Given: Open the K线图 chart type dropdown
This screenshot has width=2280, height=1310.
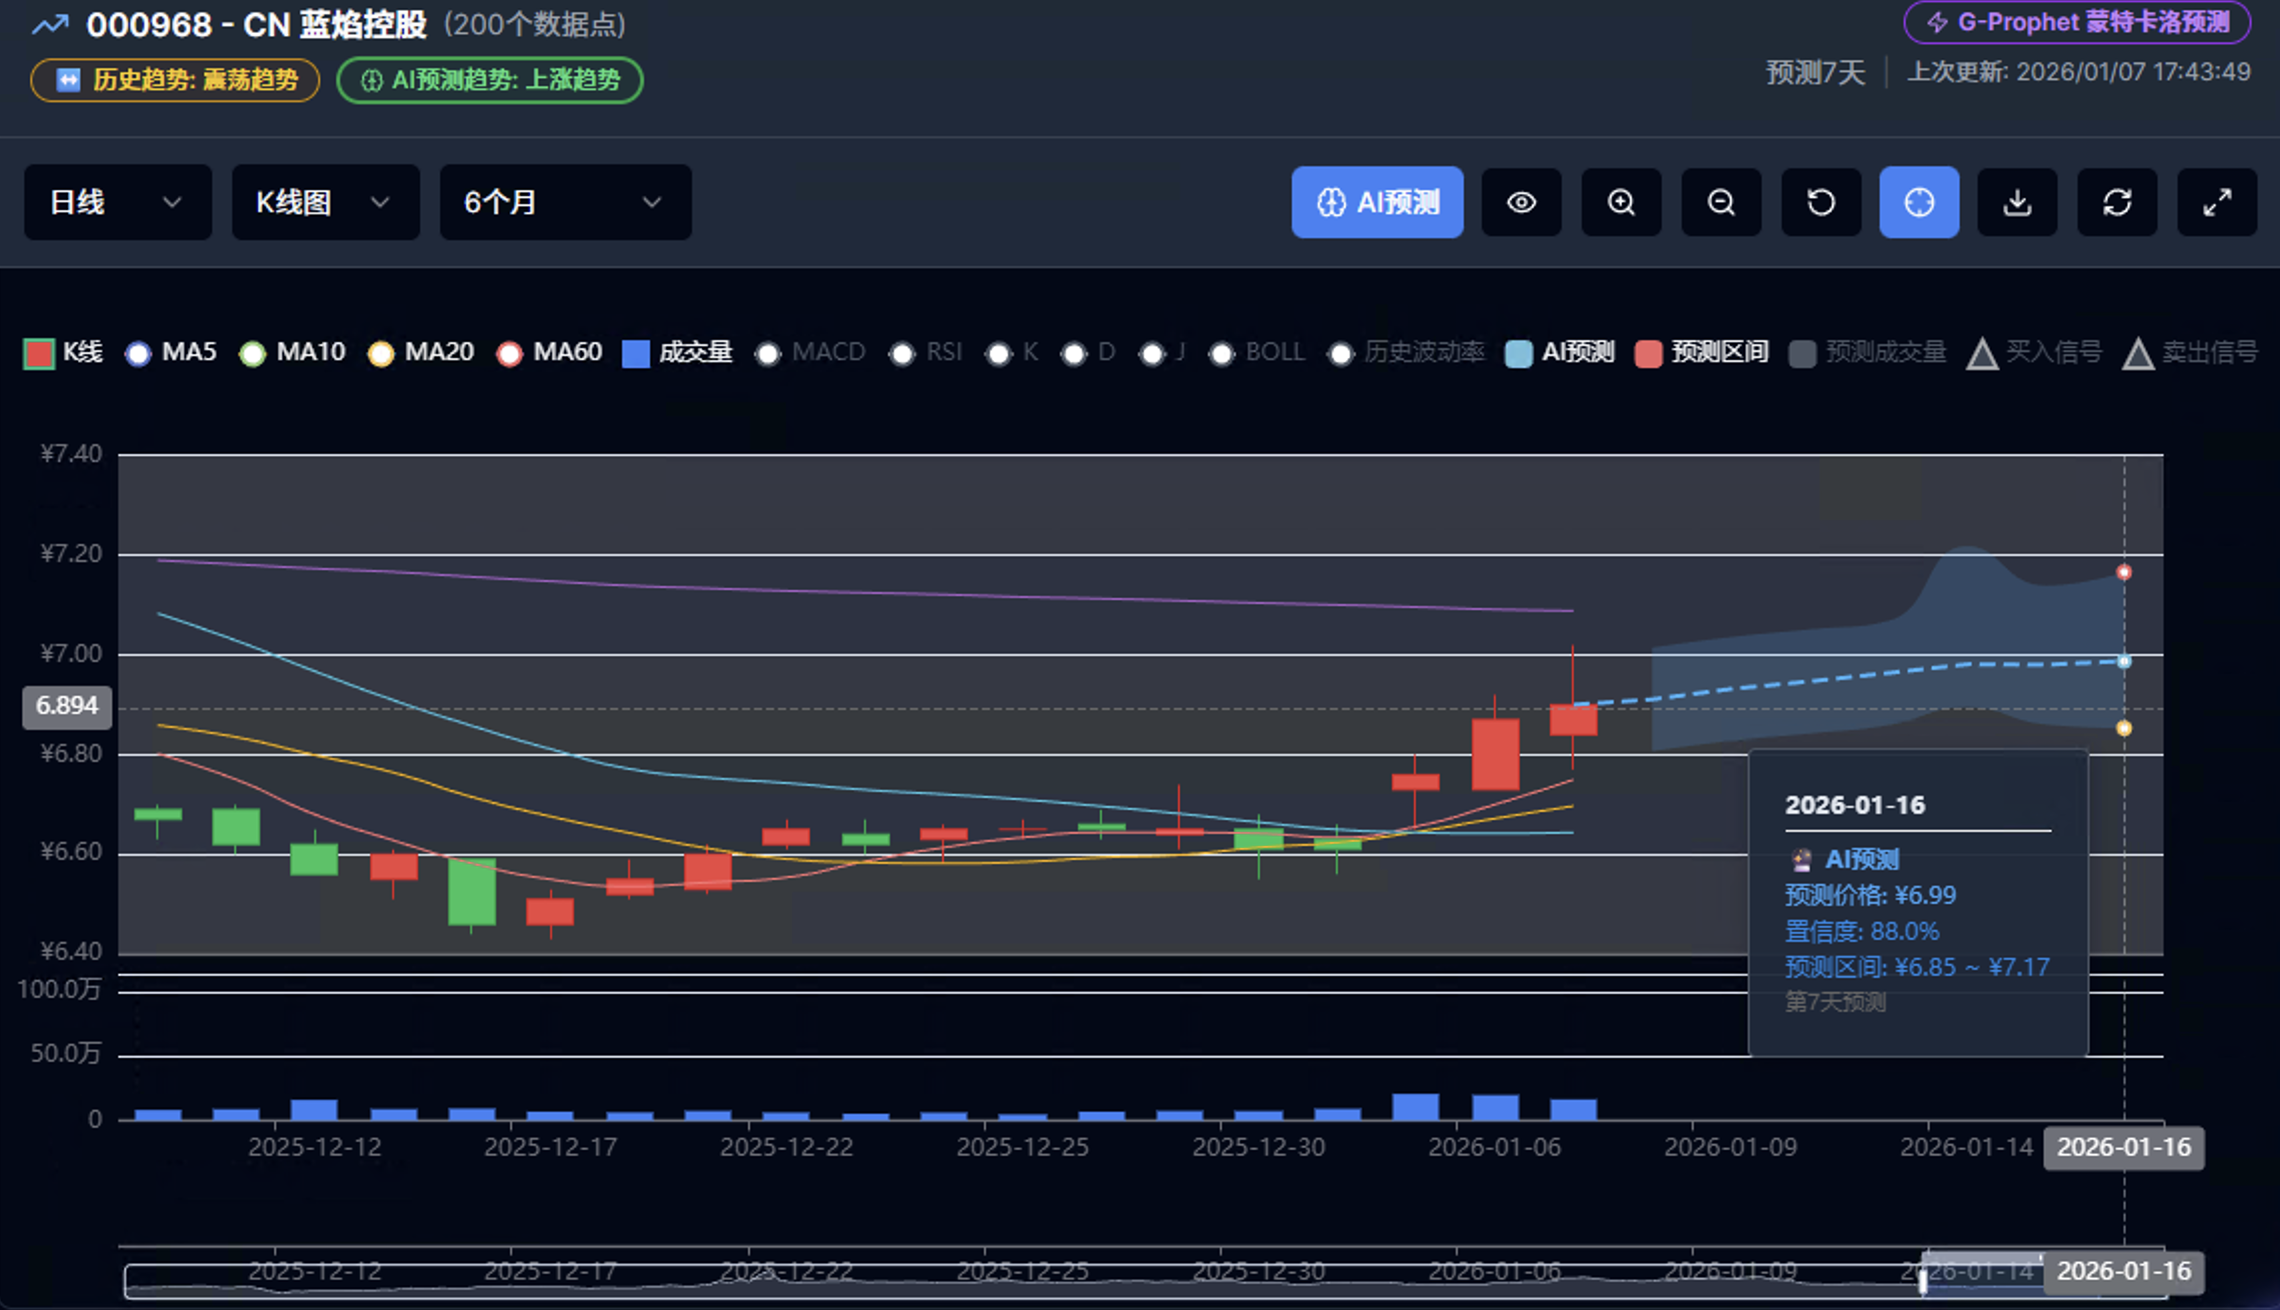Looking at the screenshot, I should tap(325, 202).
